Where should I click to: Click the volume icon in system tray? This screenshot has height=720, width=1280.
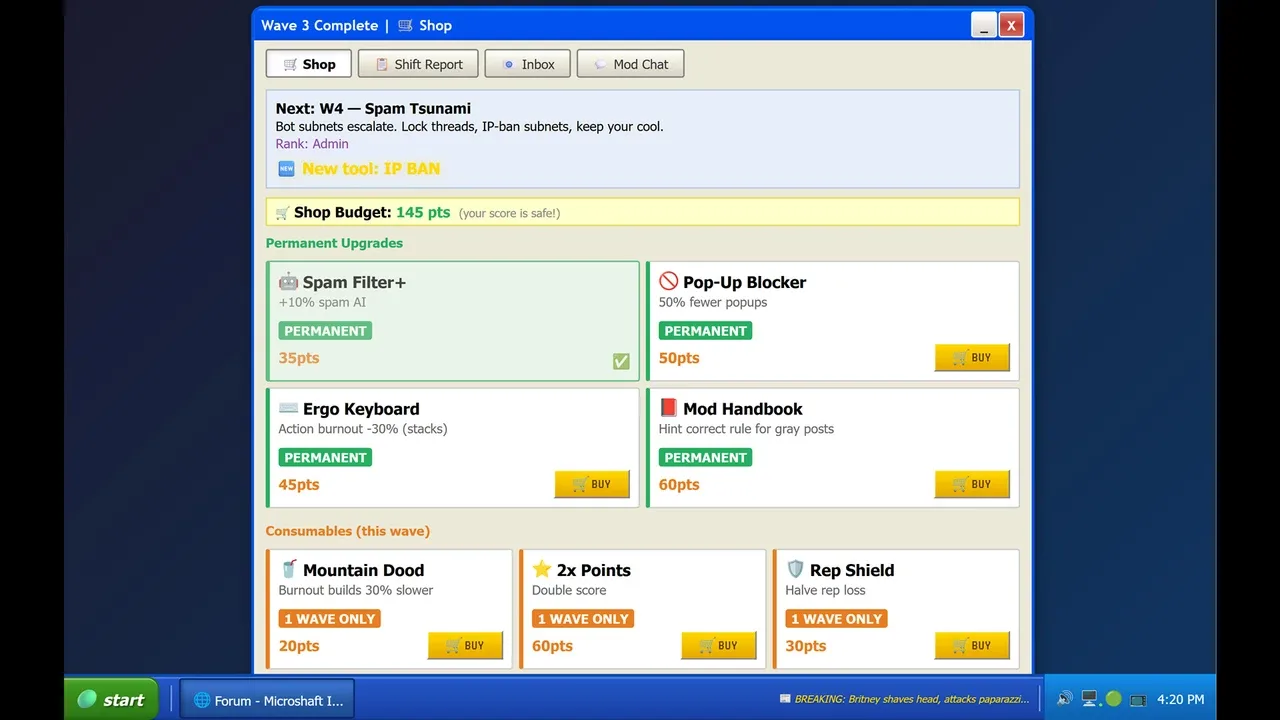(1064, 699)
